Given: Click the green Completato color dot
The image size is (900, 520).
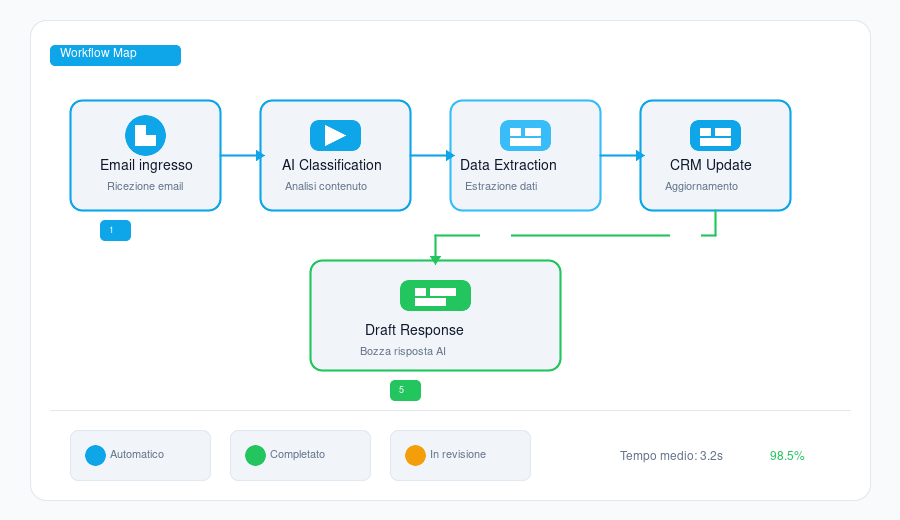Looking at the screenshot, I should click(x=255, y=455).
